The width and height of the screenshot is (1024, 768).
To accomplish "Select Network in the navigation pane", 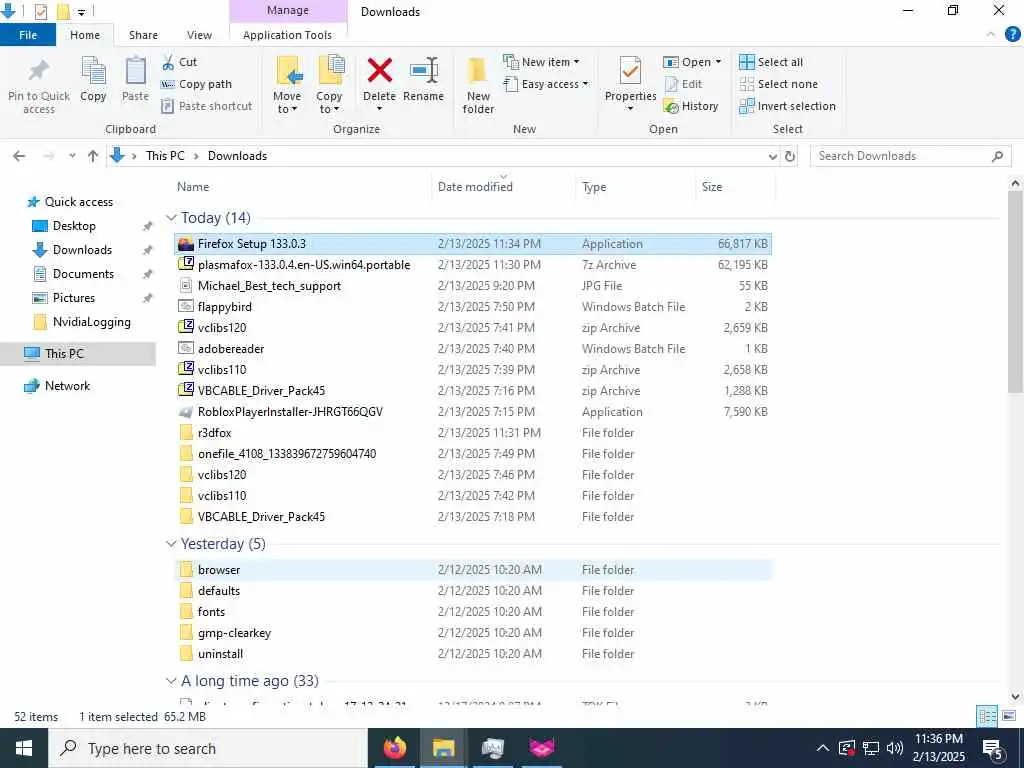I will click(67, 386).
